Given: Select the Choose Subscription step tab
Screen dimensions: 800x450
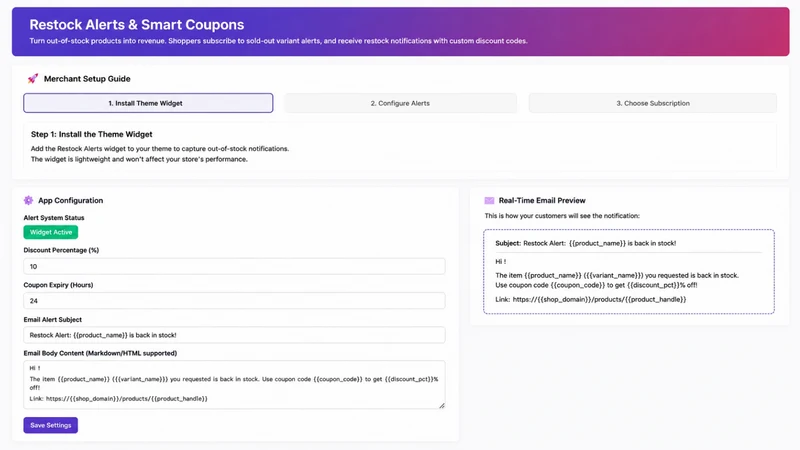Looking at the screenshot, I should [x=653, y=103].
